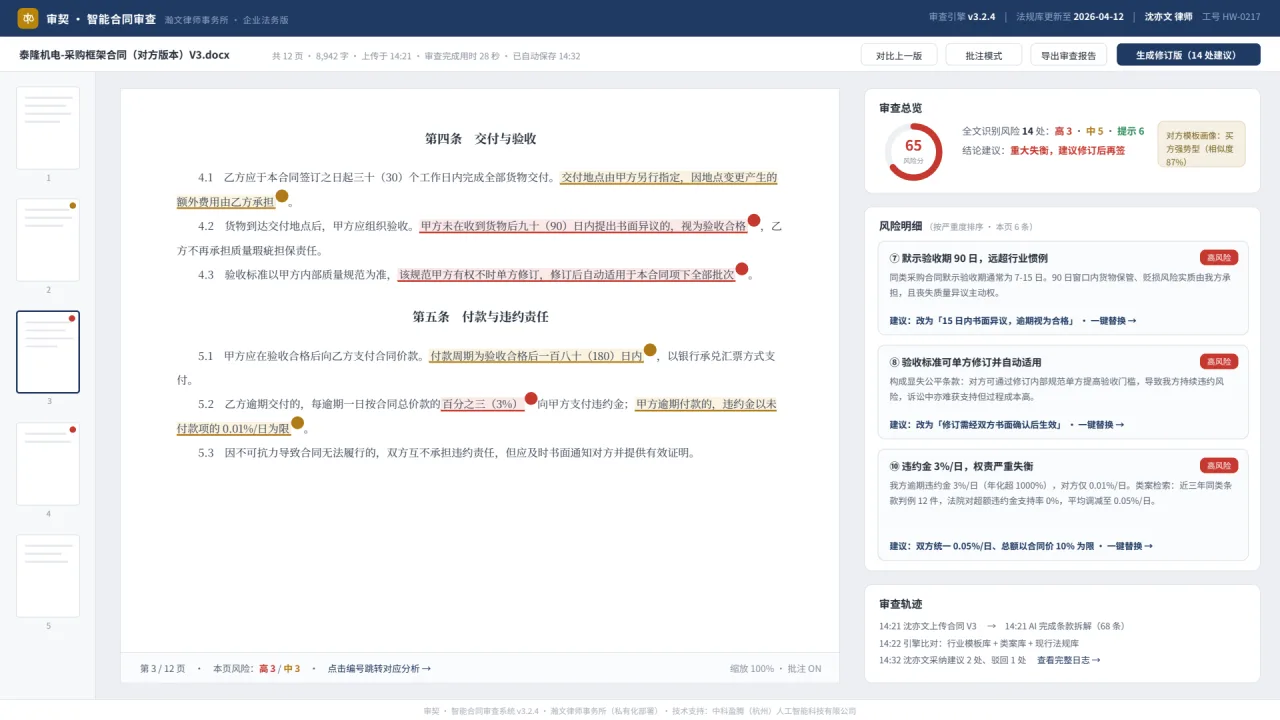Image resolution: width=1280 pixels, height=720 pixels.
Task: Click the red marker after 百分之三（3%）
Action: point(531,398)
